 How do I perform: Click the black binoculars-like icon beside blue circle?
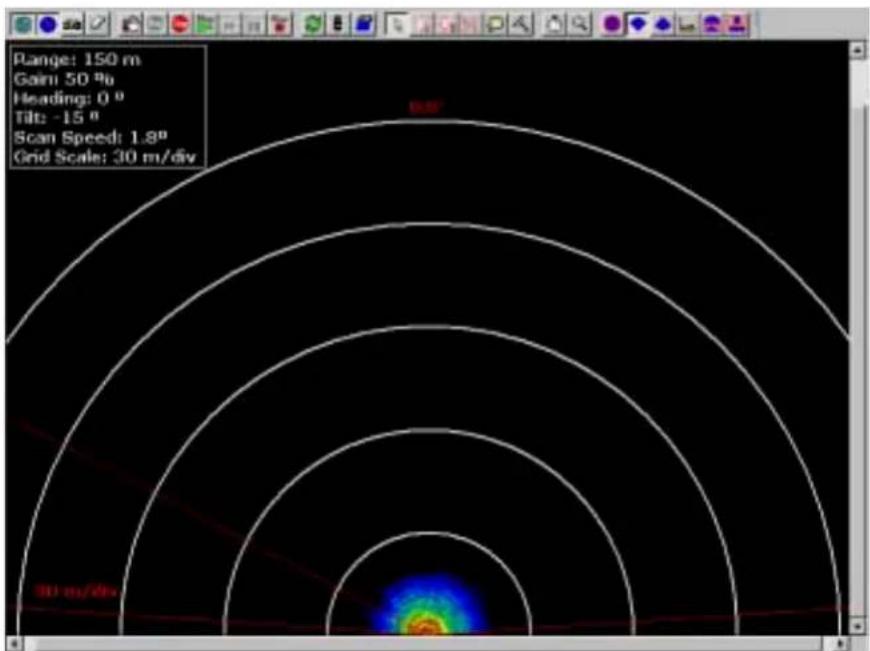click(x=73, y=24)
